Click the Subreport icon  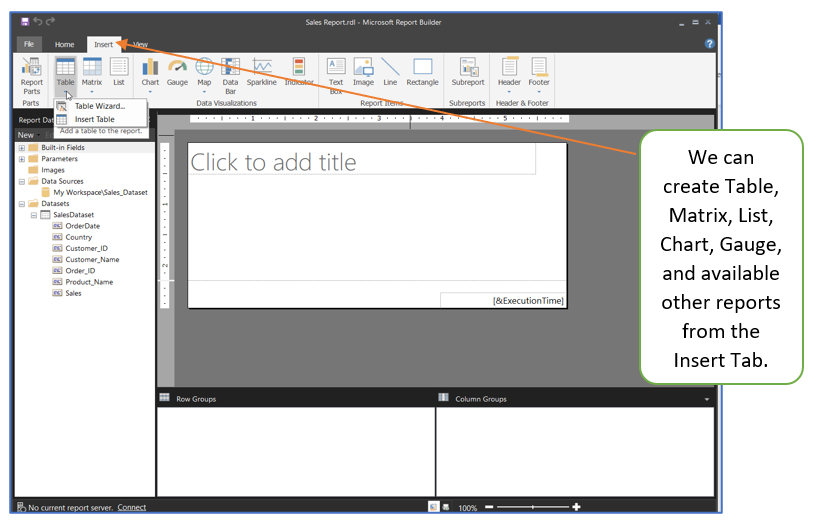[467, 71]
